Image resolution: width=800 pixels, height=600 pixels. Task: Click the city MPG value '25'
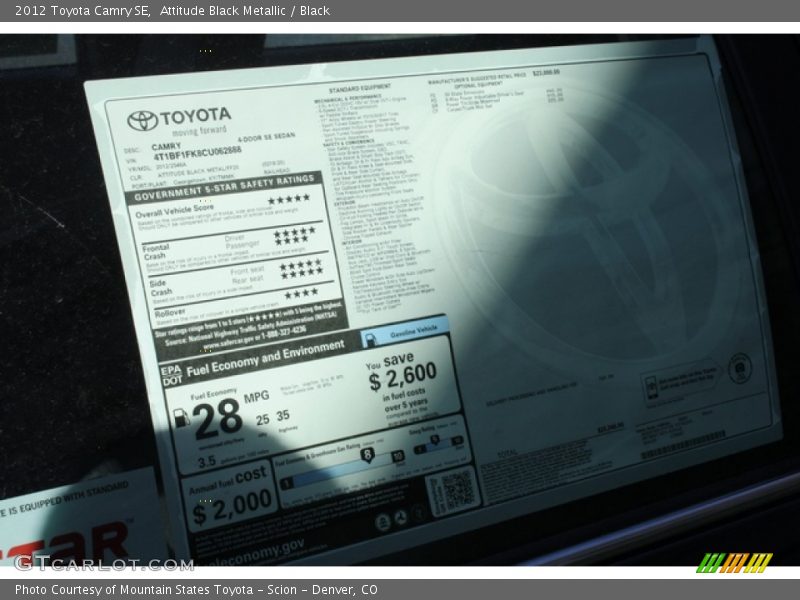(263, 420)
